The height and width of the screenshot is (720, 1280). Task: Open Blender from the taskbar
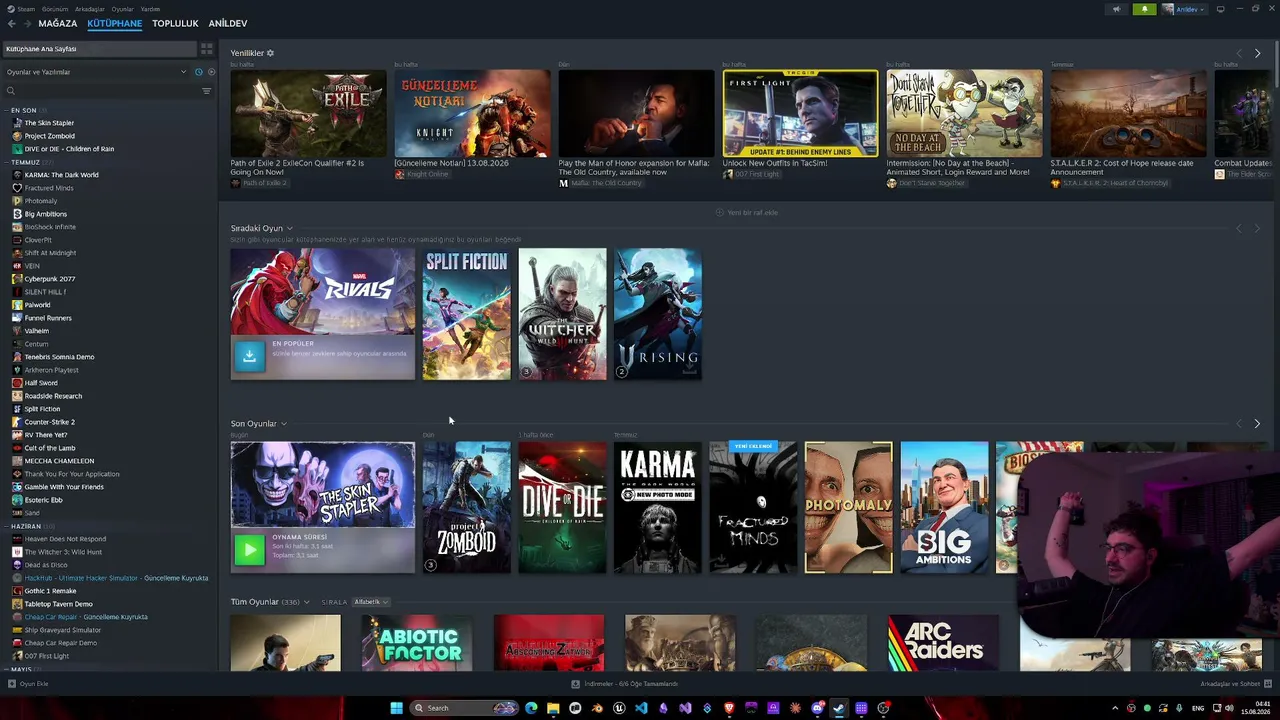click(597, 708)
